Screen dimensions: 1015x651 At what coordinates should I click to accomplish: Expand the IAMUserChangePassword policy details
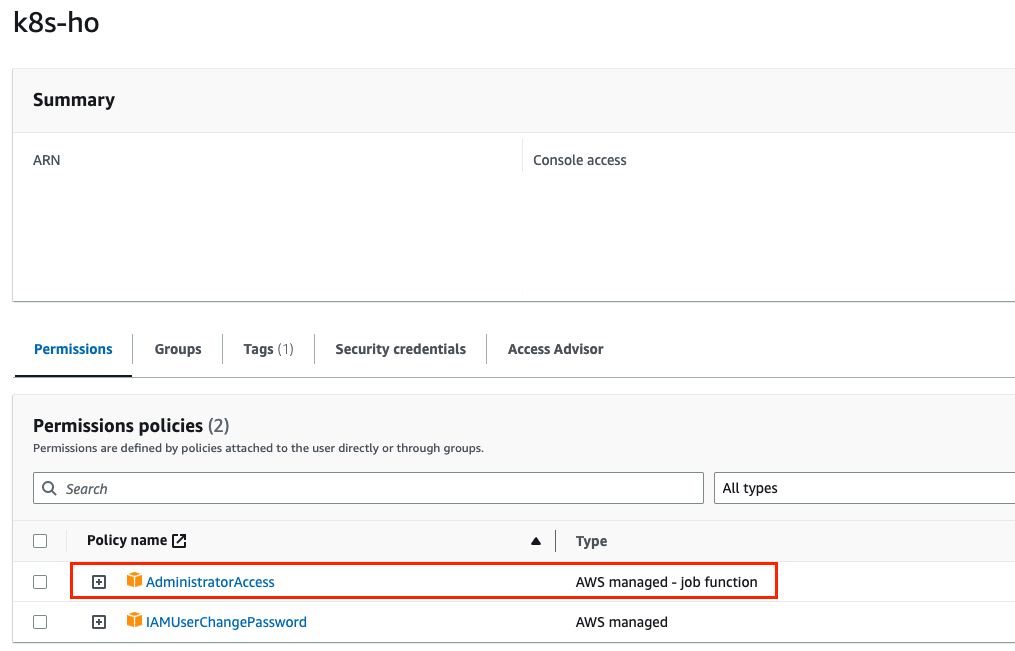(x=98, y=622)
